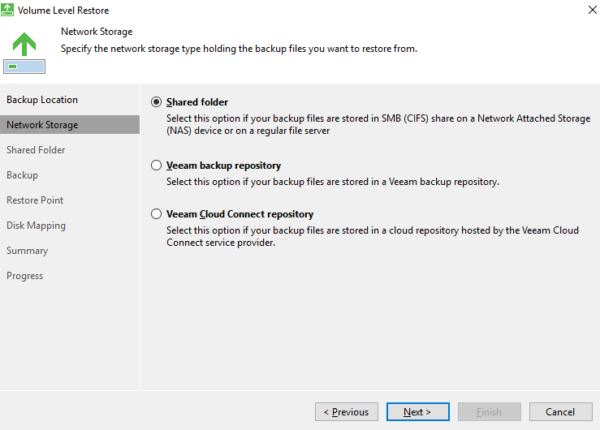Open the Summary step
Viewport: 600px width, 430px height.
point(26,250)
